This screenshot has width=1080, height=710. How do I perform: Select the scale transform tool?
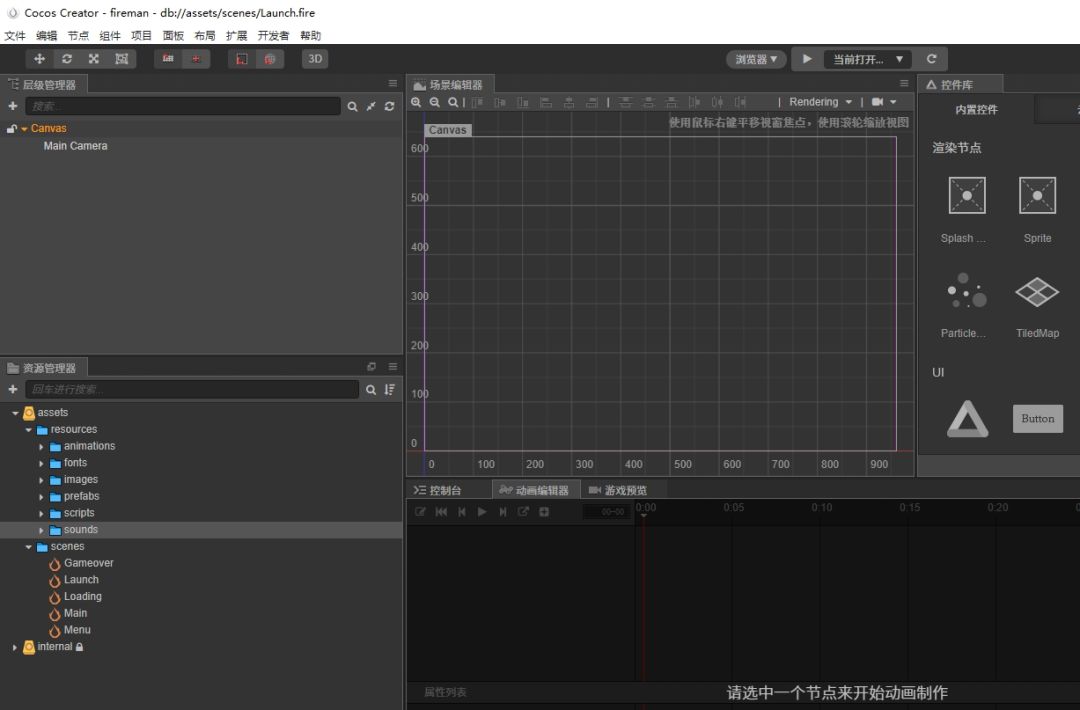pyautogui.click(x=94, y=59)
